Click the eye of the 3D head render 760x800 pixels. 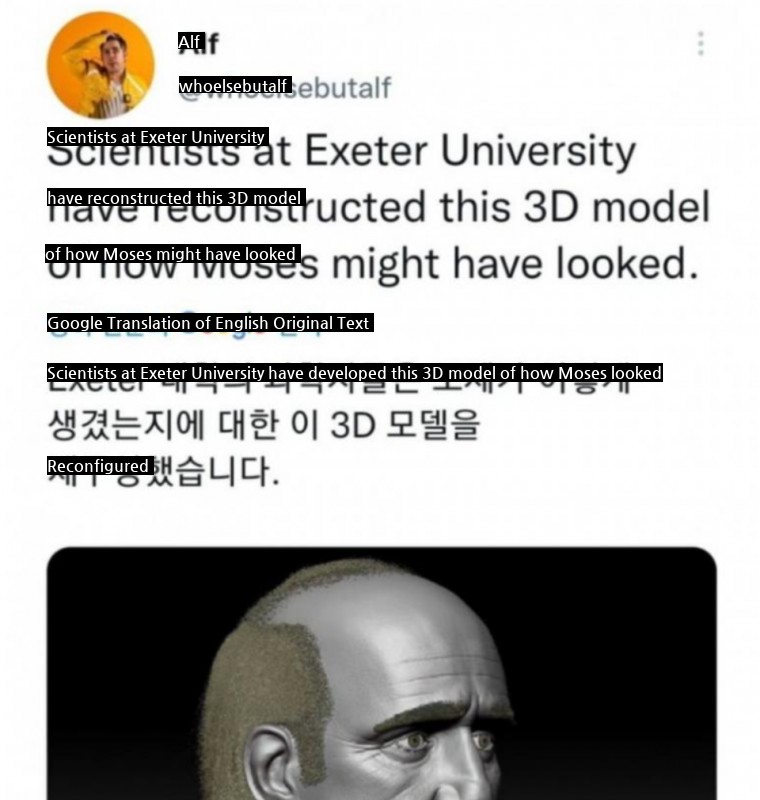(x=416, y=740)
